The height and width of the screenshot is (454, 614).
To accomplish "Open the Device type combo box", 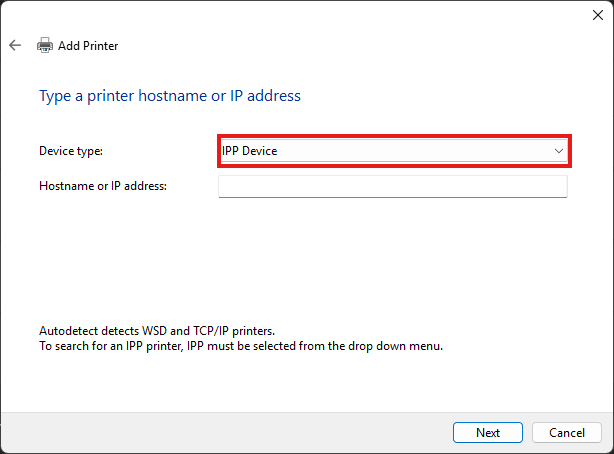I will [x=393, y=151].
